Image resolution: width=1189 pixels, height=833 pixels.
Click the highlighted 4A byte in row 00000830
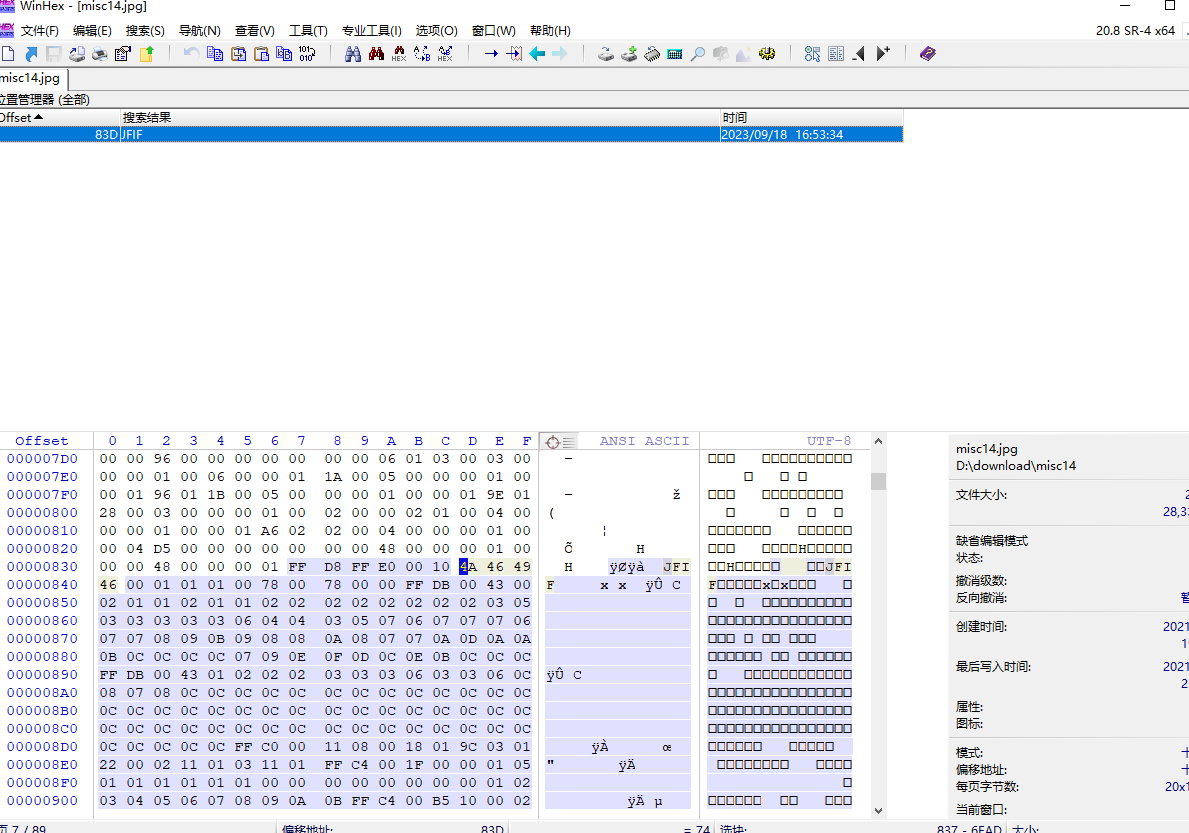tap(468, 567)
